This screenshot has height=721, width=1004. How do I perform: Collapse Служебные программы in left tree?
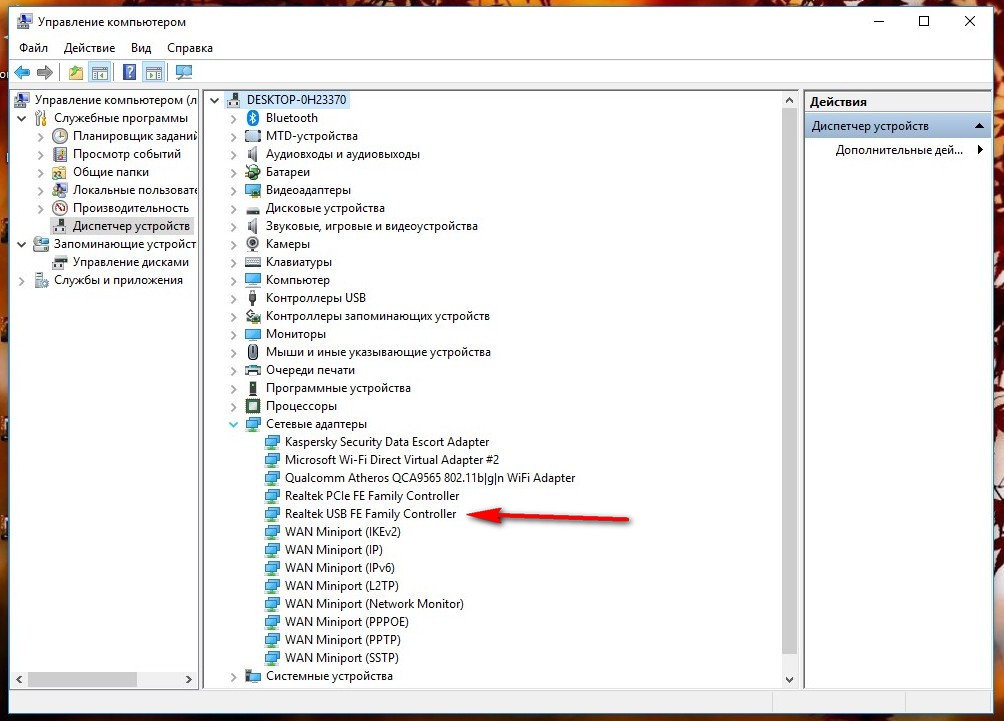pyautogui.click(x=22, y=118)
